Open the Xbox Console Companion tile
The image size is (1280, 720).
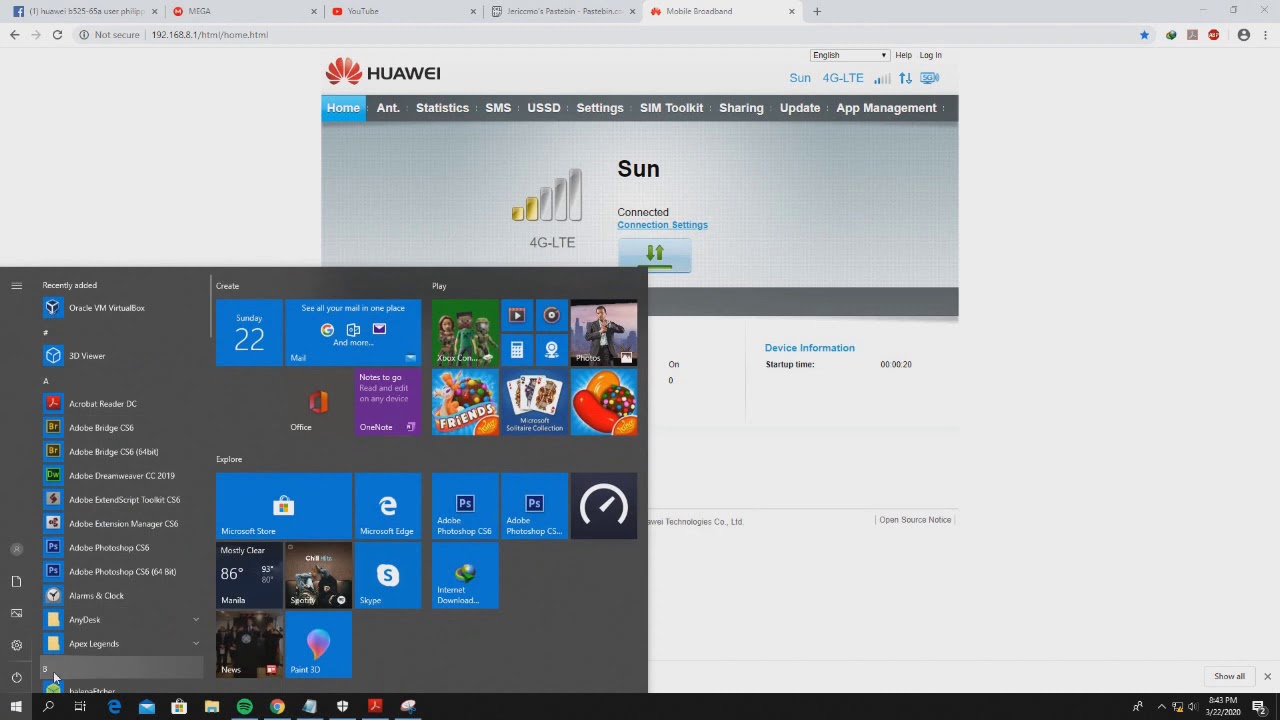point(465,333)
